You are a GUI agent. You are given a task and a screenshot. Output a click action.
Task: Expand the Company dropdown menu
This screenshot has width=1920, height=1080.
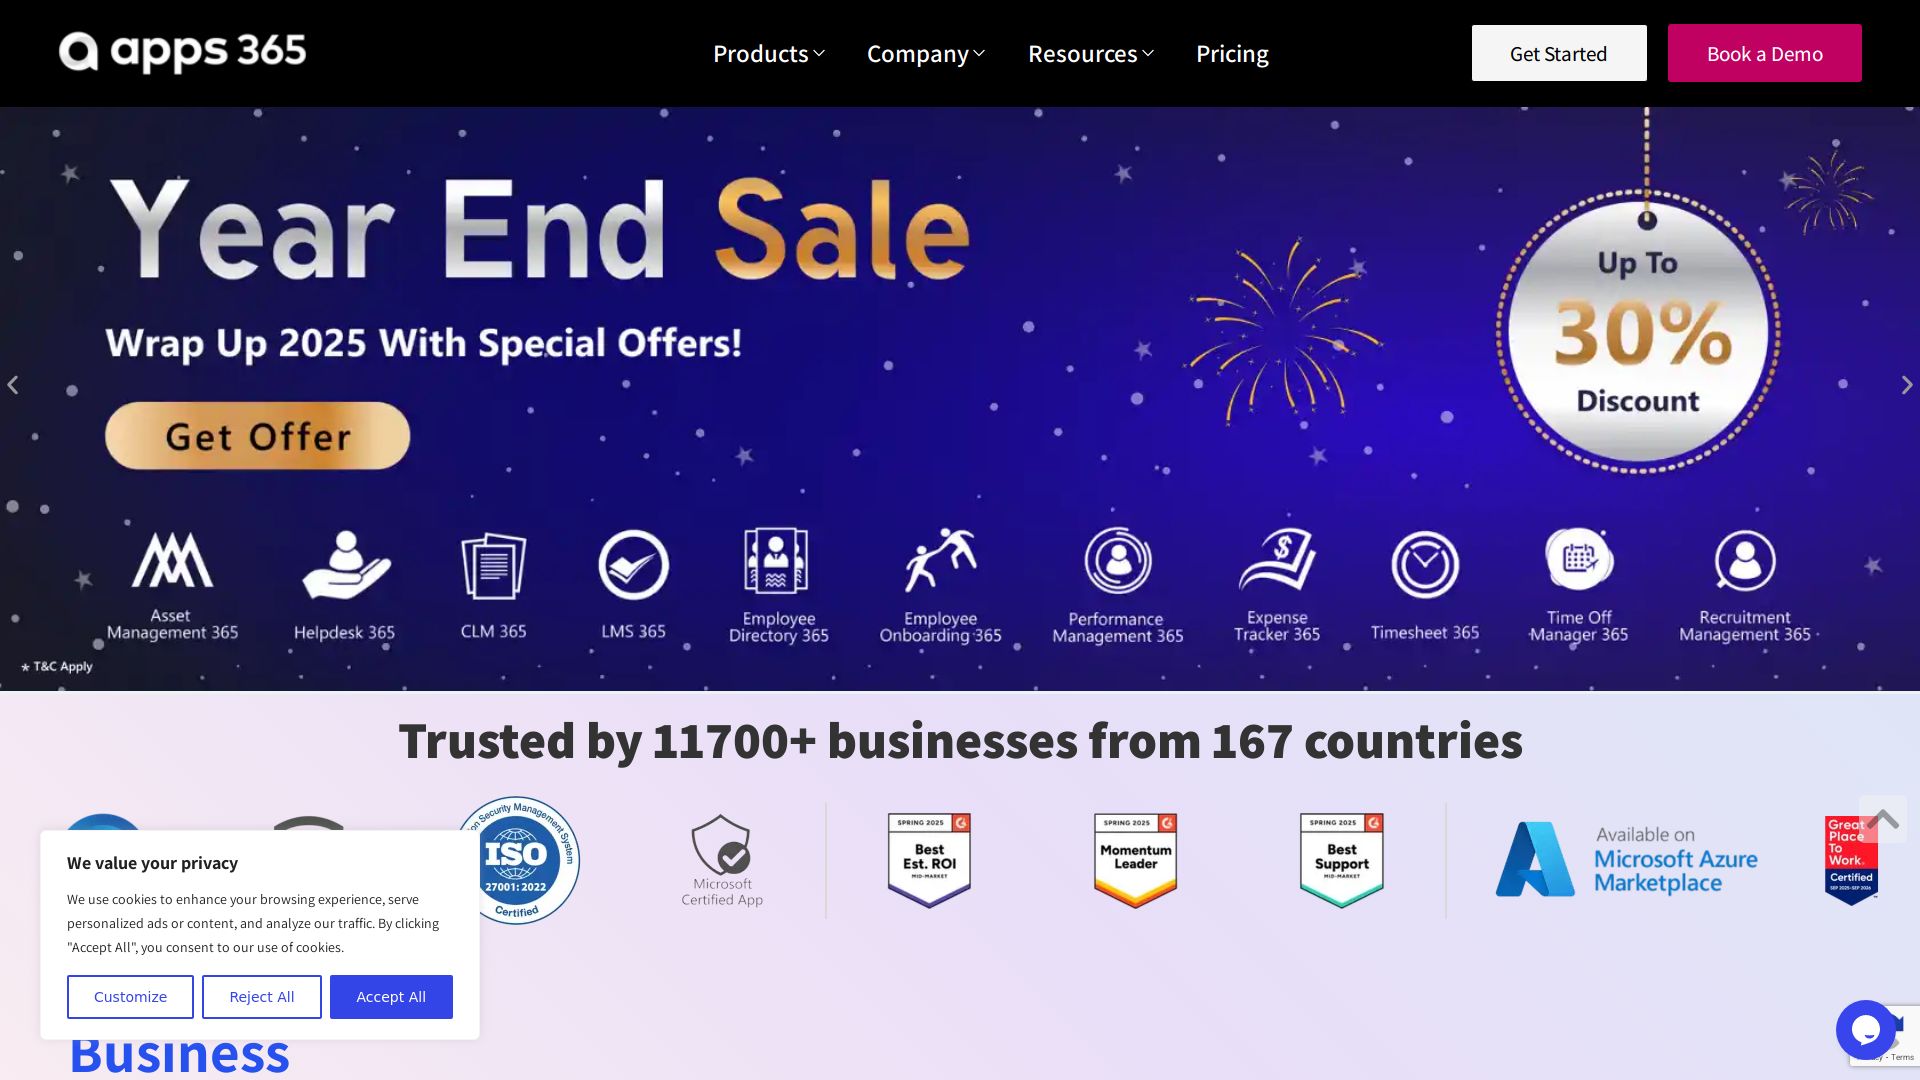(x=925, y=53)
